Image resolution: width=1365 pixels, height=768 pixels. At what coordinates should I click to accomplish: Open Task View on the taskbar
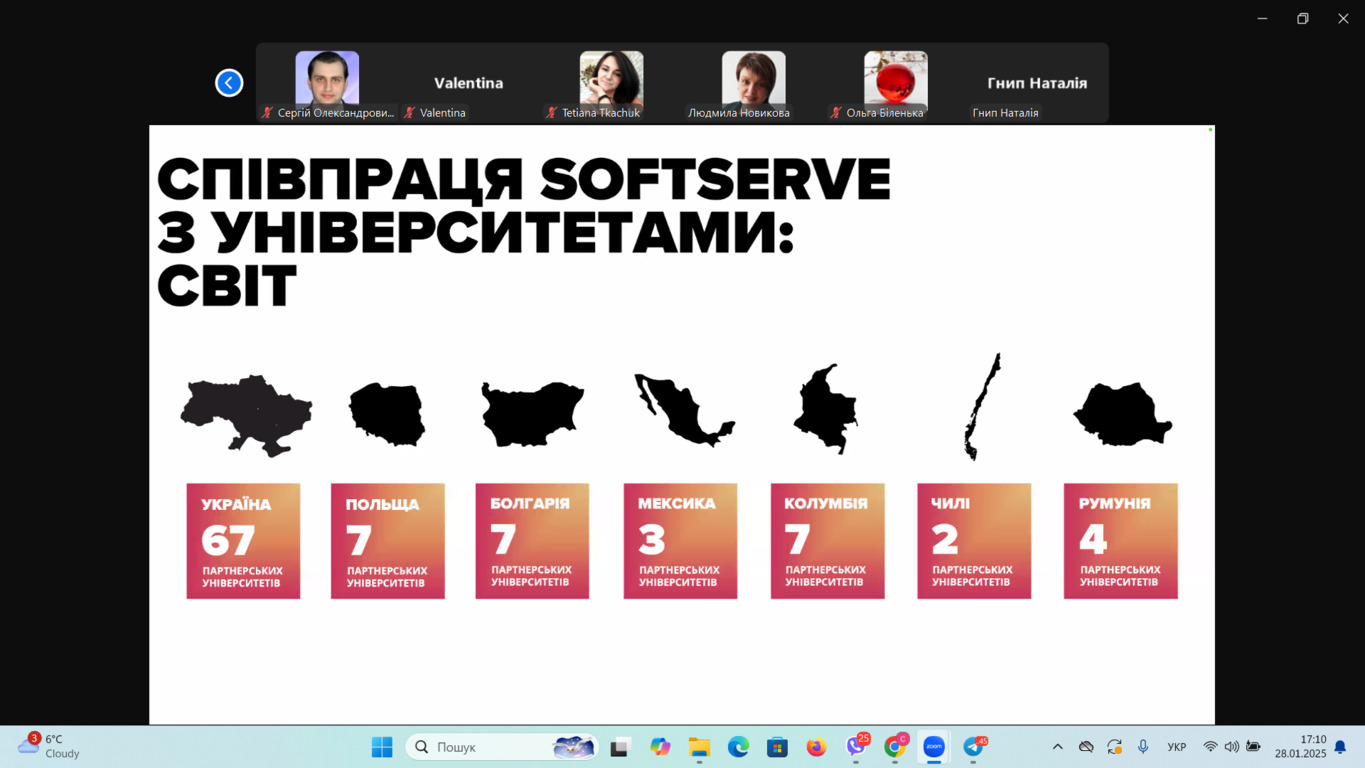coord(620,747)
